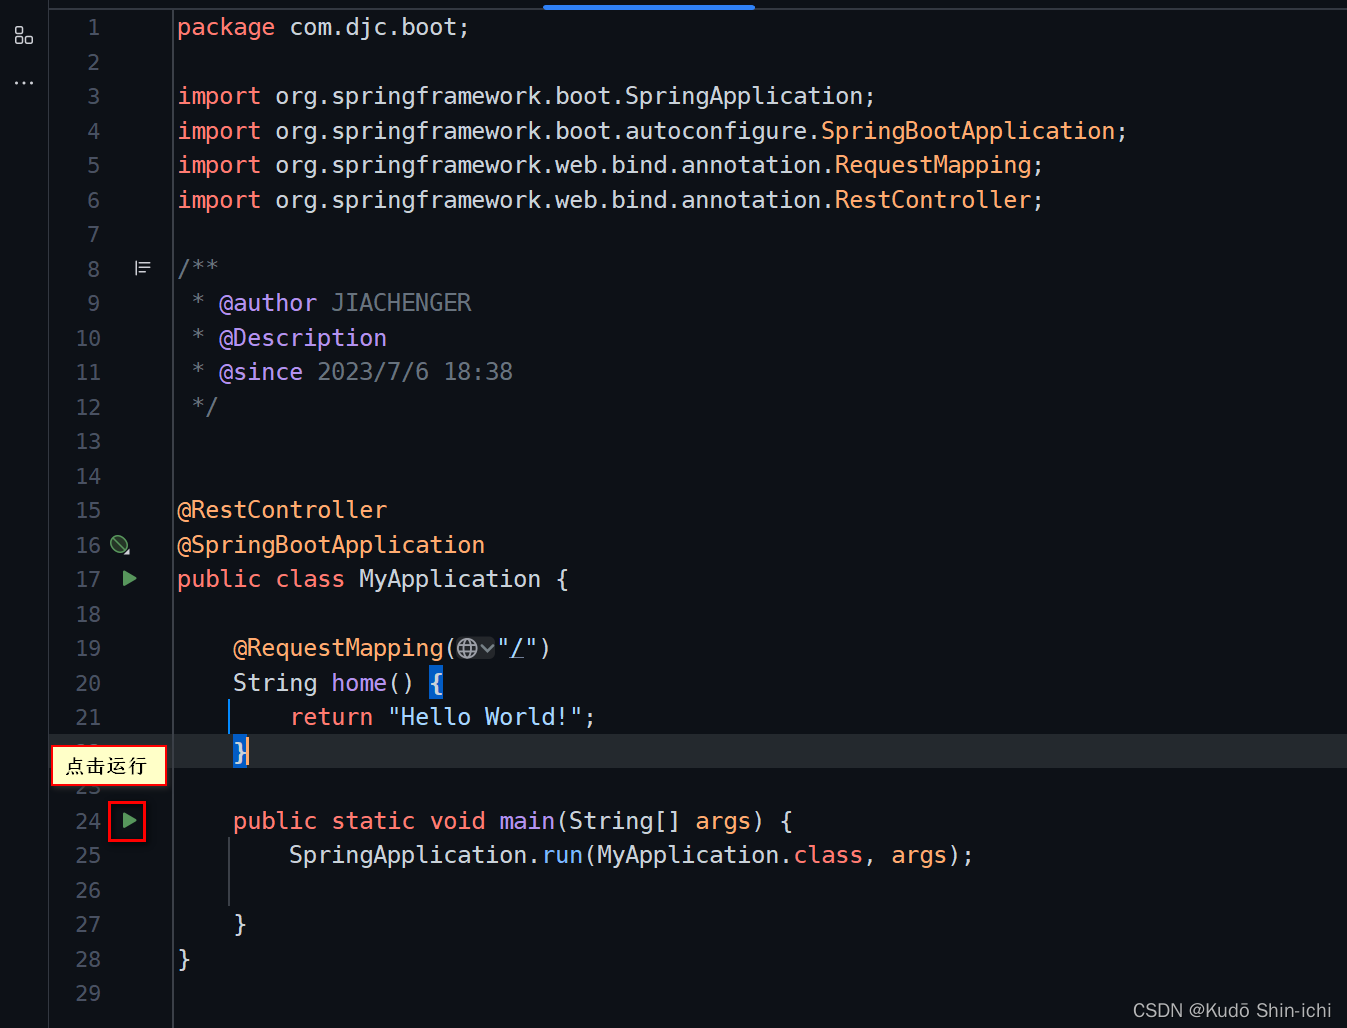Screen dimensions: 1347x1028
Task: Click line number 29 in the gutter
Action: pyautogui.click(x=88, y=993)
